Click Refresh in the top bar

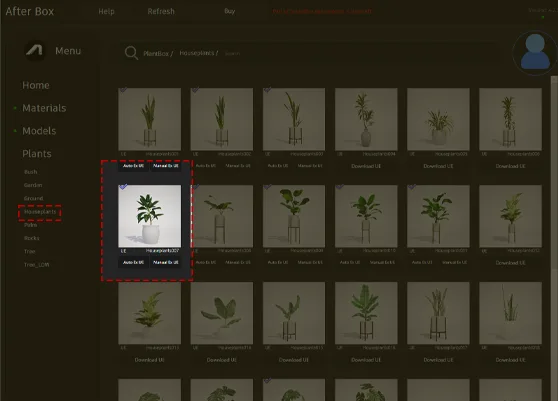pyautogui.click(x=161, y=11)
